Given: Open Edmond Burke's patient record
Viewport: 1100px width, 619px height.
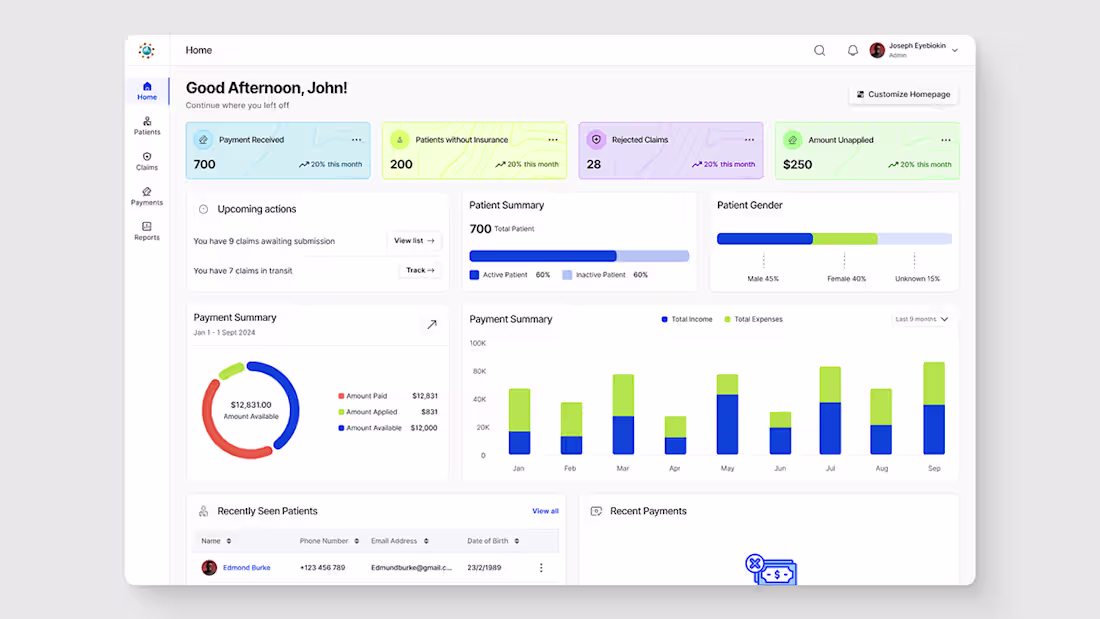Looking at the screenshot, I should (x=246, y=567).
